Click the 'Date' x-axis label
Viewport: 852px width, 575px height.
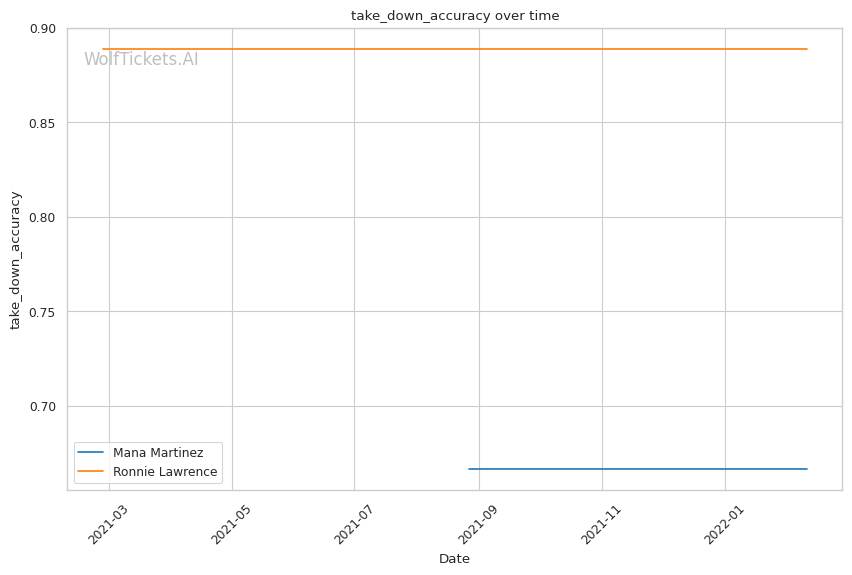point(454,559)
